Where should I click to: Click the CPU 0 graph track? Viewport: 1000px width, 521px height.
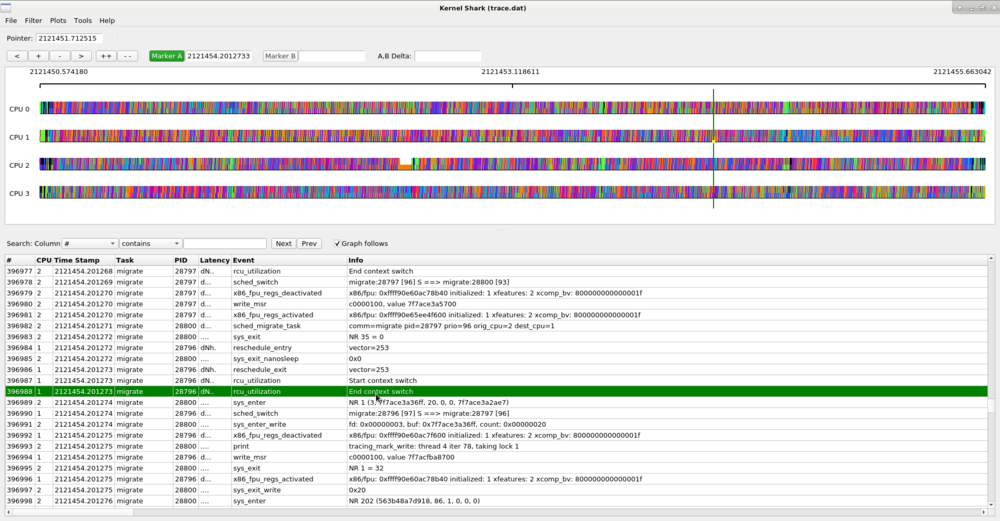[512, 108]
